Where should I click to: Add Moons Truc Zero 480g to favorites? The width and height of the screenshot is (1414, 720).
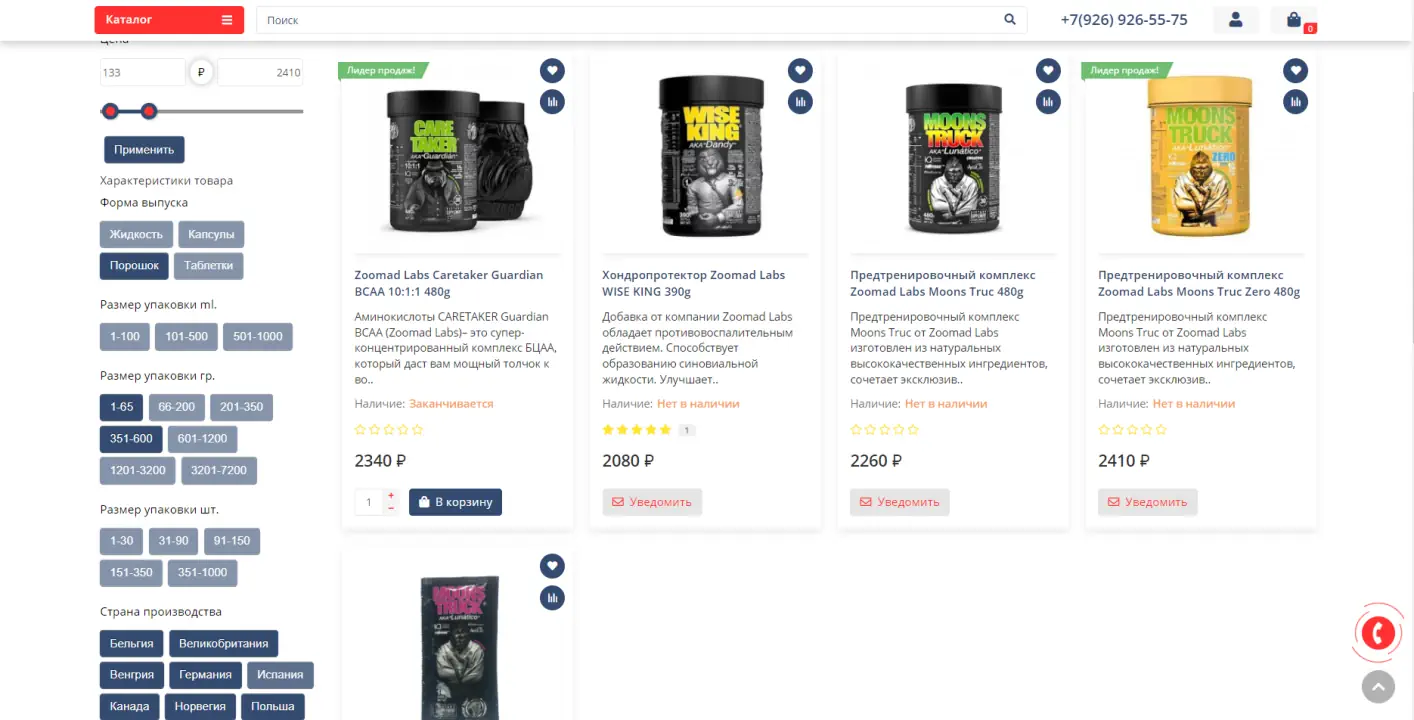(1296, 70)
